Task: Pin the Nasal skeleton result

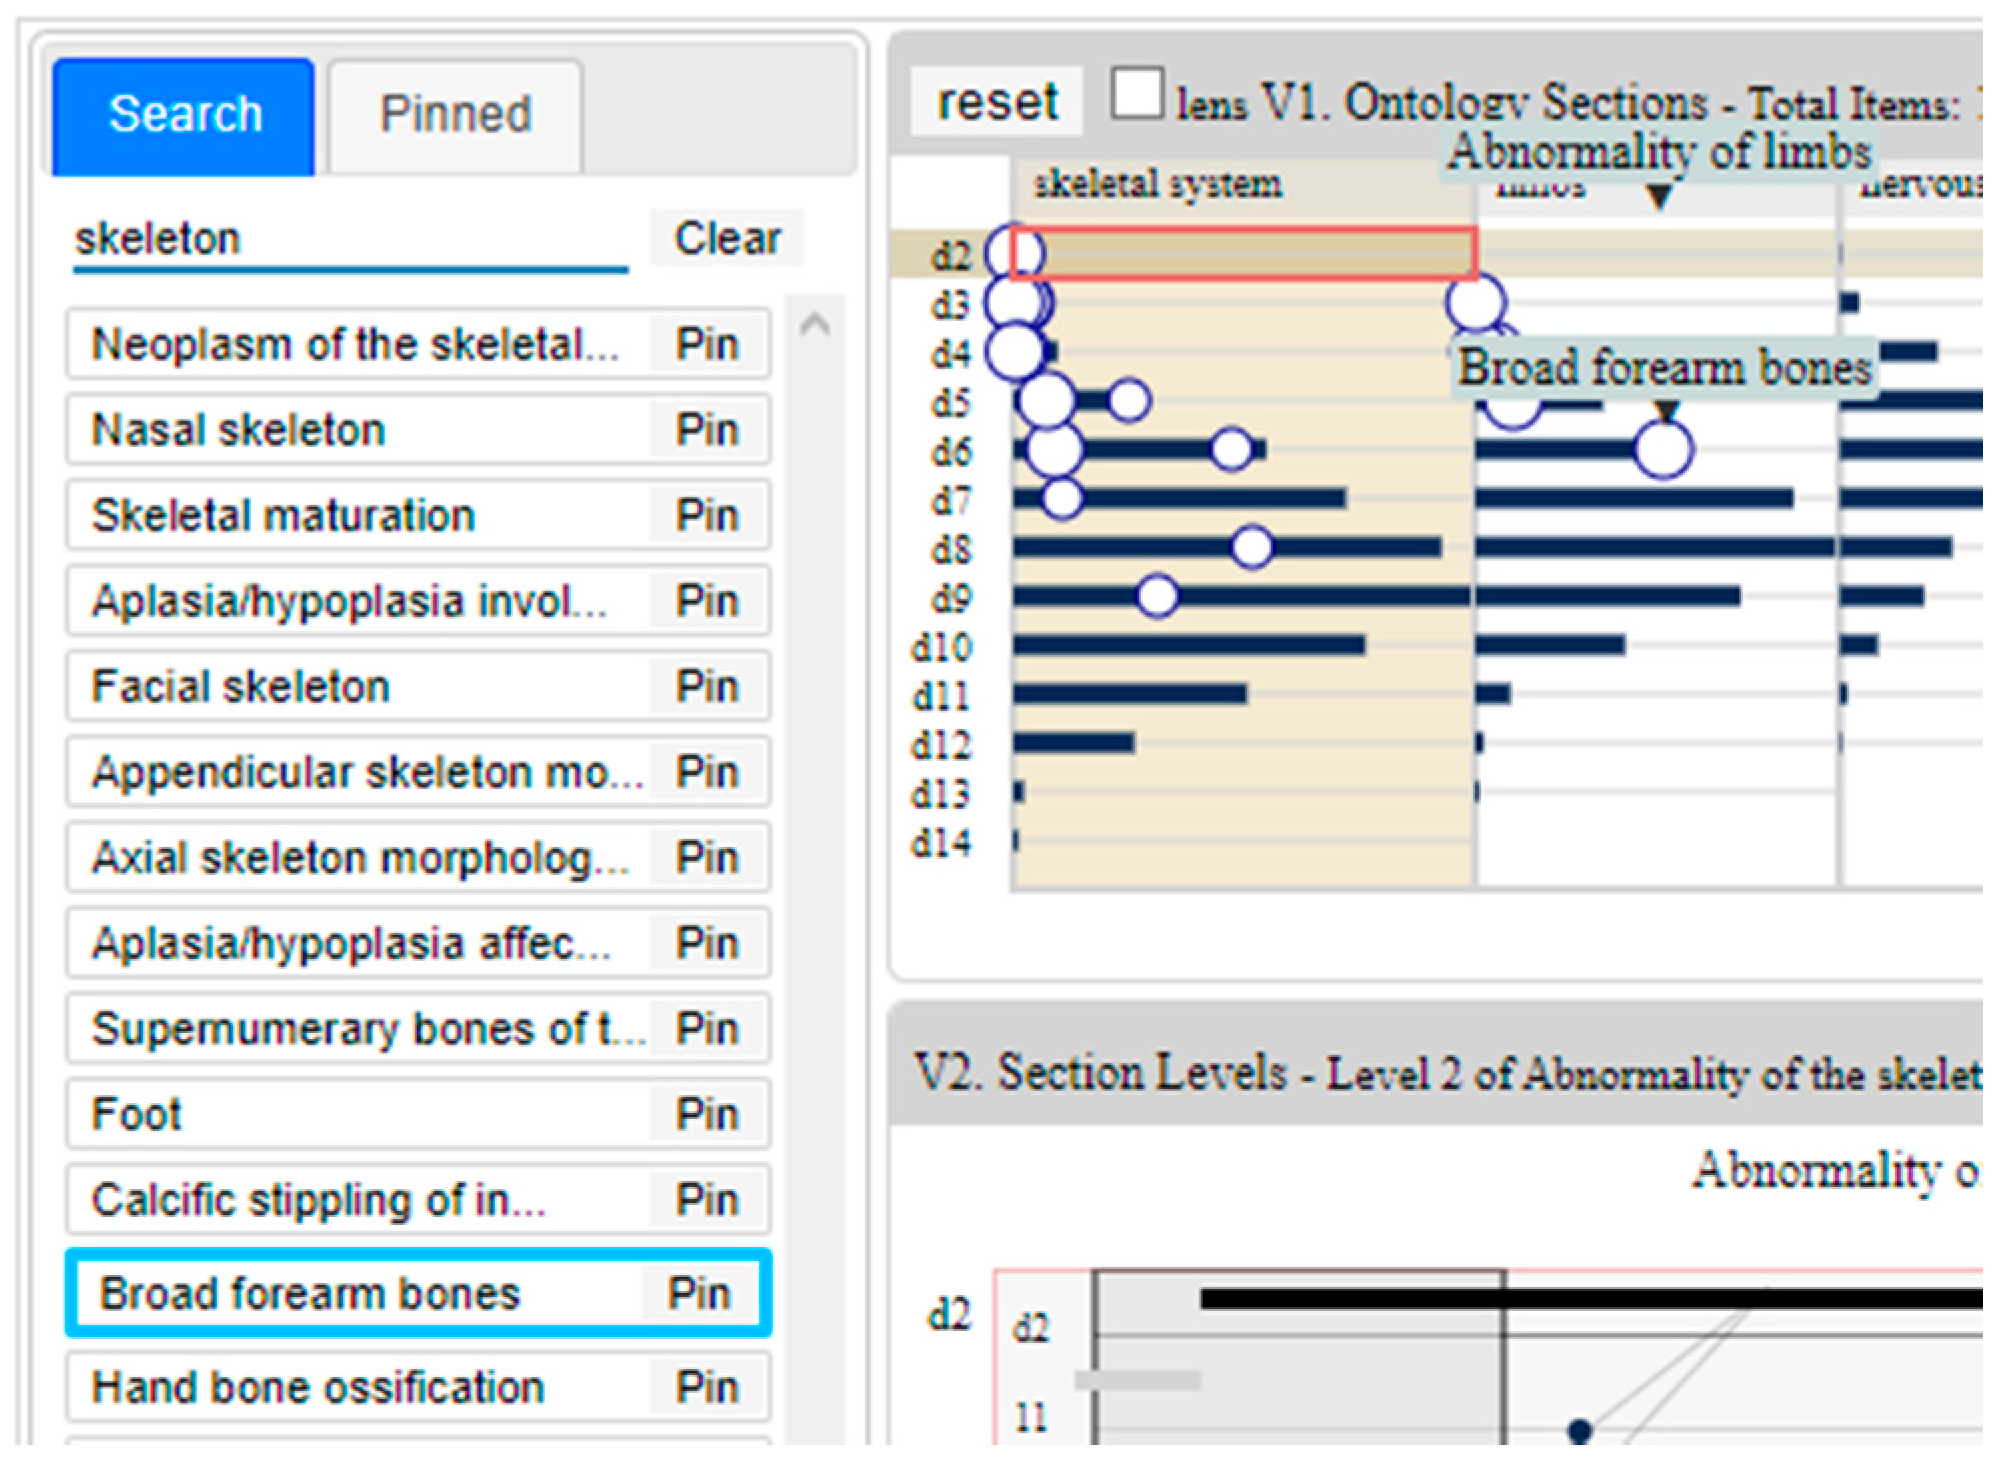Action: pyautogui.click(x=707, y=430)
